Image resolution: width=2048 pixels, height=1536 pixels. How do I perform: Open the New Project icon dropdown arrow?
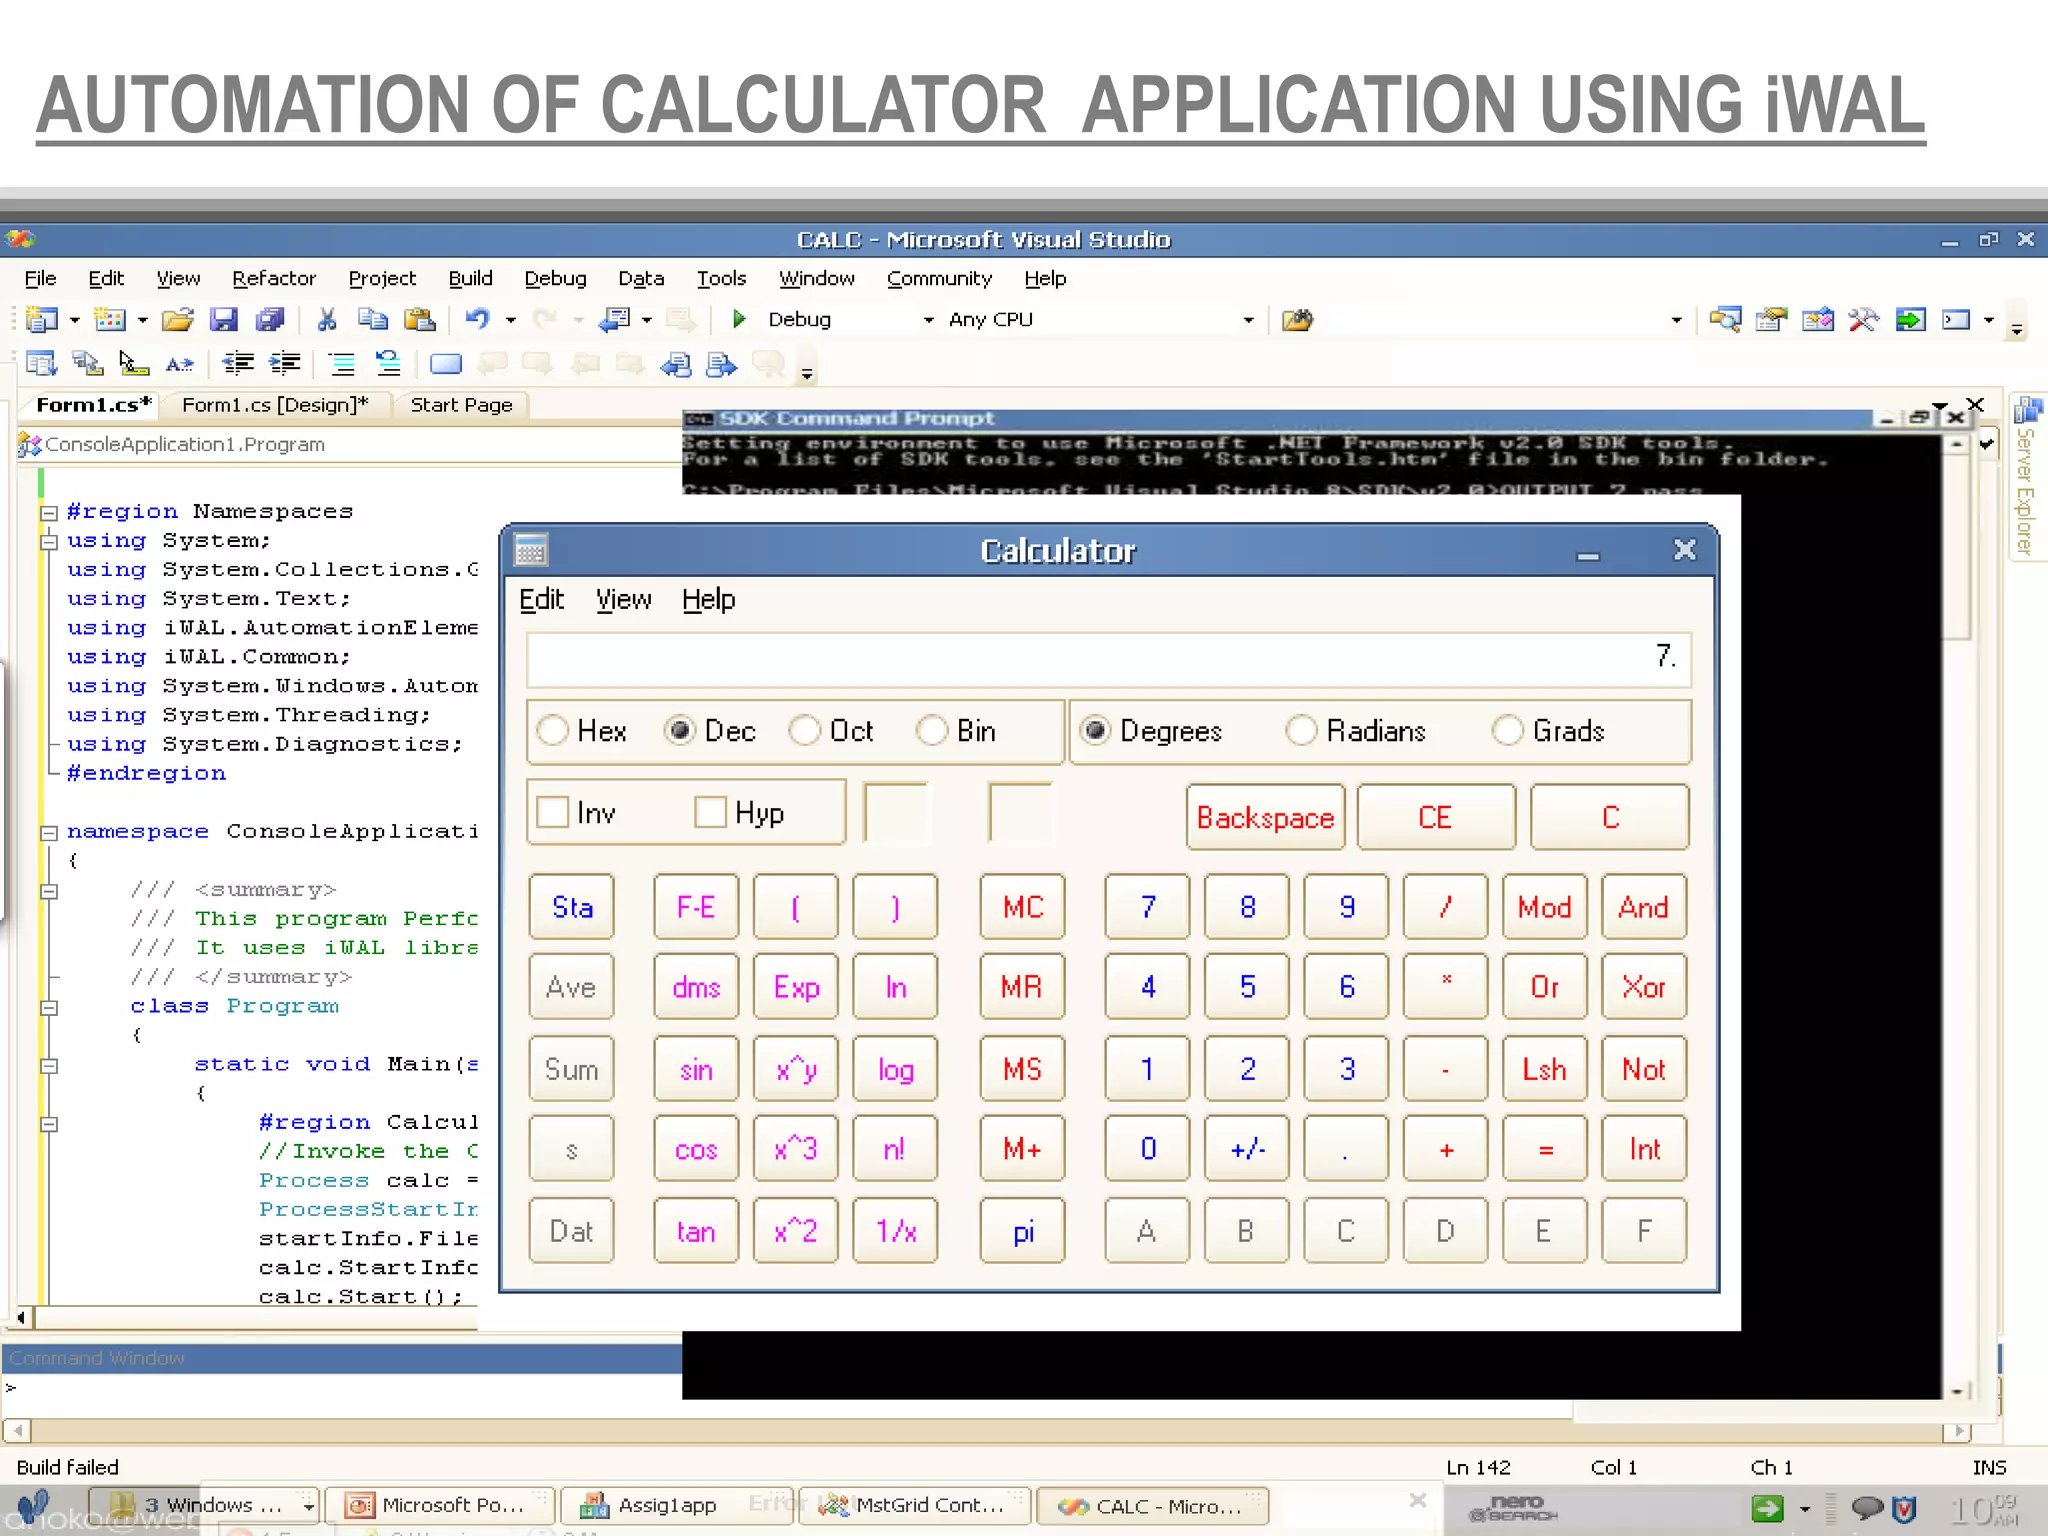point(75,320)
